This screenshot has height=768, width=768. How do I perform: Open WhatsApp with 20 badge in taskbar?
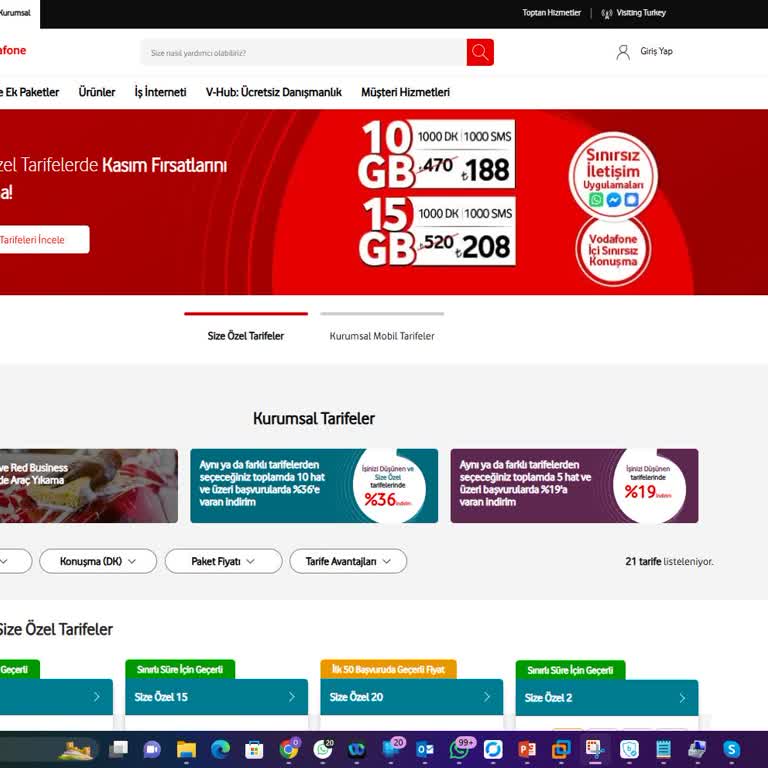(x=323, y=749)
